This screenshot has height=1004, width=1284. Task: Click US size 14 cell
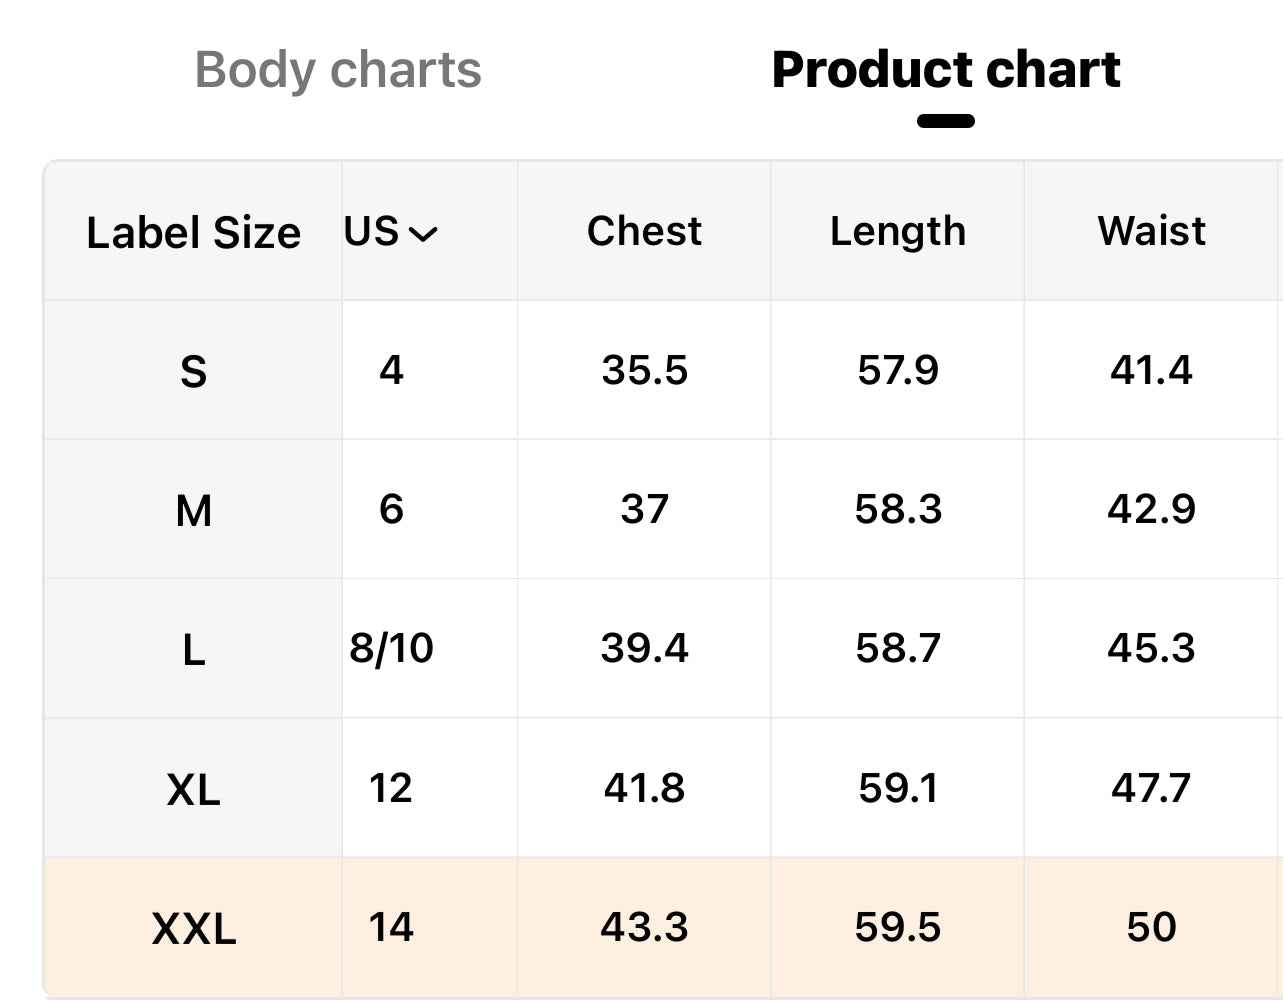391,927
